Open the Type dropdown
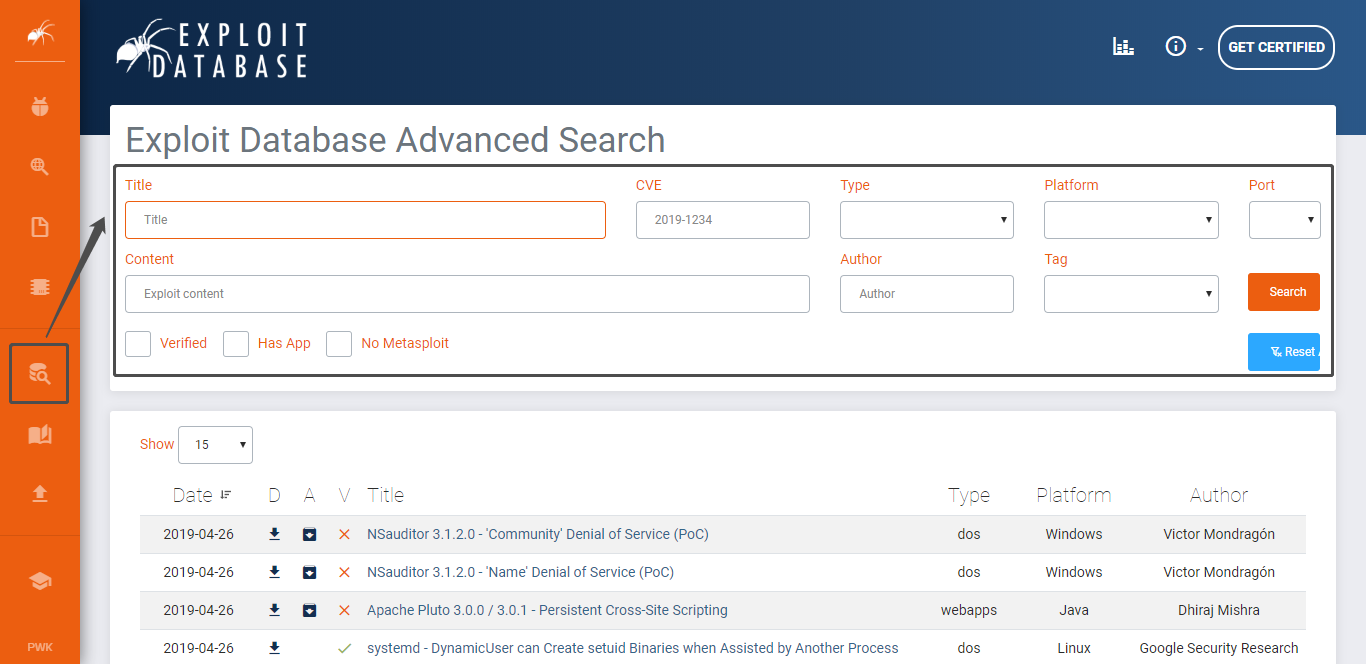1366x664 pixels. 926,220
